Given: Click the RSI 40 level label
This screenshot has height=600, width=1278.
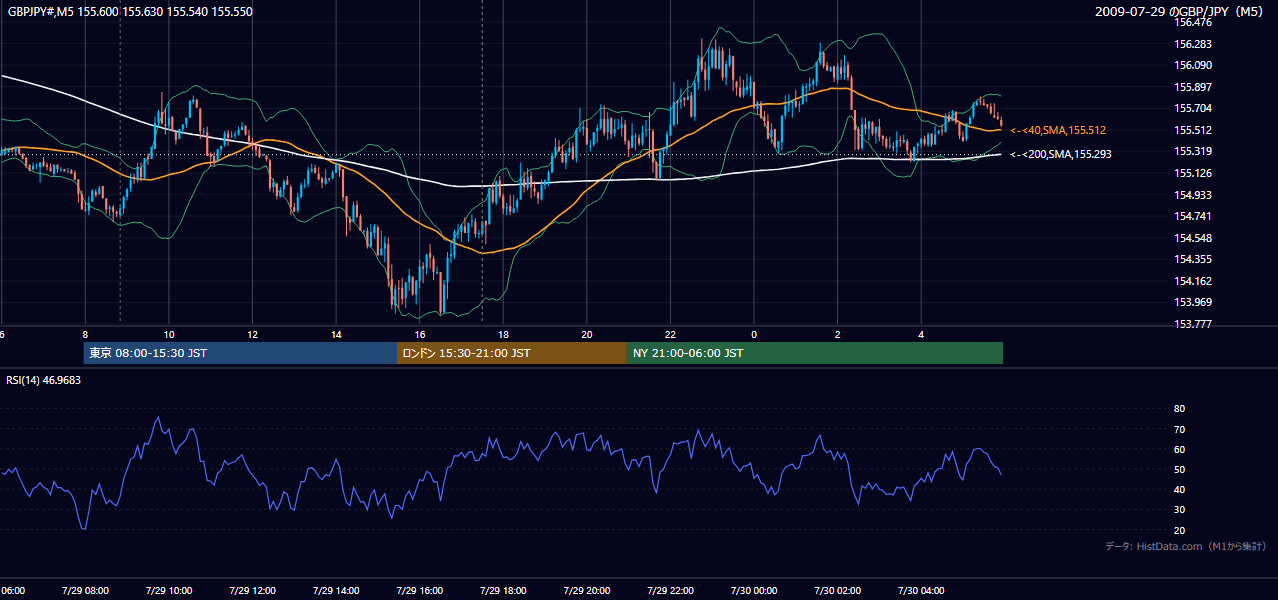Looking at the screenshot, I should coord(1179,489).
